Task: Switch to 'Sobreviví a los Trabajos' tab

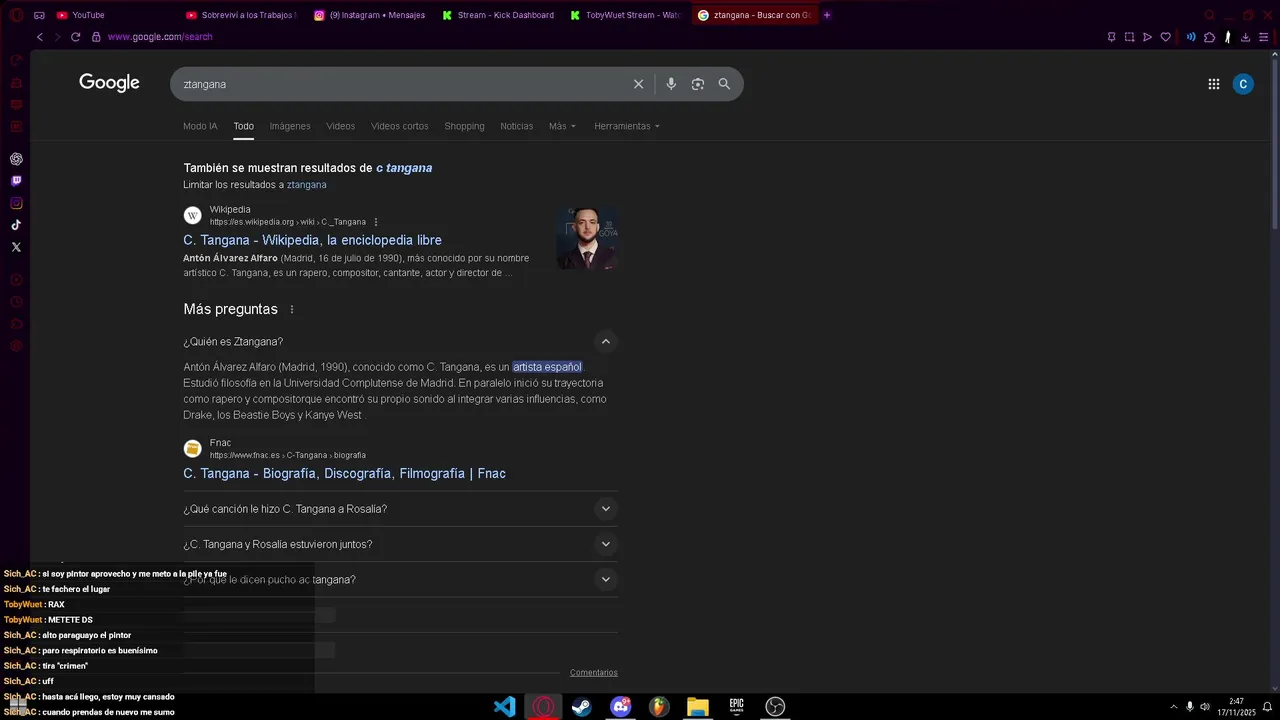Action: 241,15
